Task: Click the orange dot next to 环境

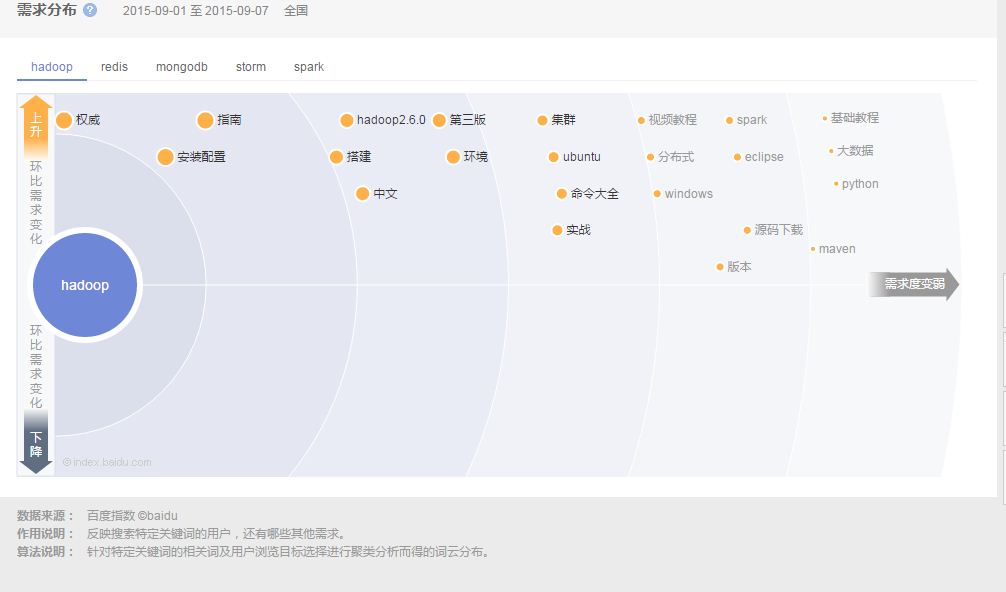Action: pyautogui.click(x=453, y=157)
